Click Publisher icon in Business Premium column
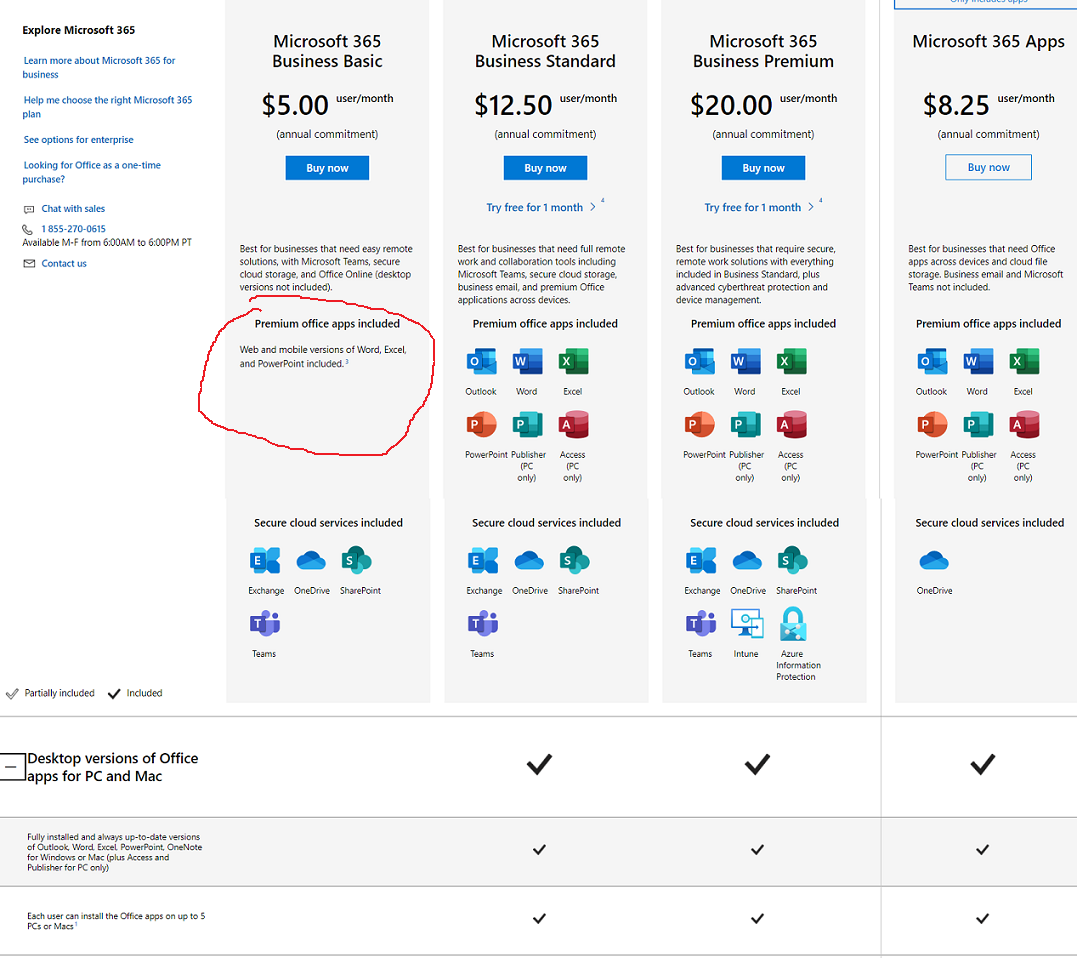Viewport: 1077px width, 958px height. point(745,424)
